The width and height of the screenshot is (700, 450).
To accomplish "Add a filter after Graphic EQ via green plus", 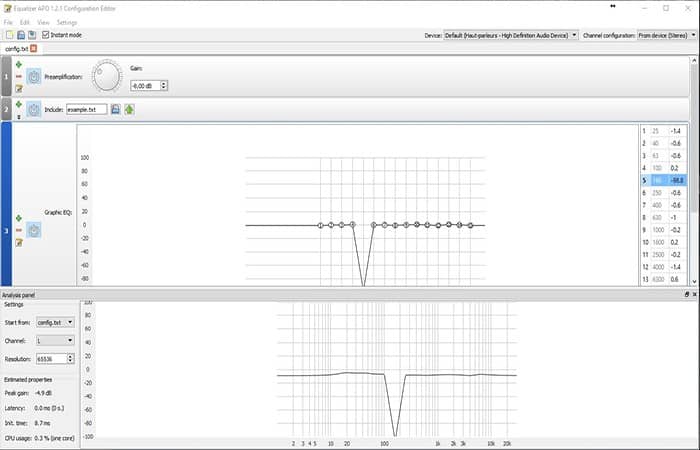I will coord(19,218).
